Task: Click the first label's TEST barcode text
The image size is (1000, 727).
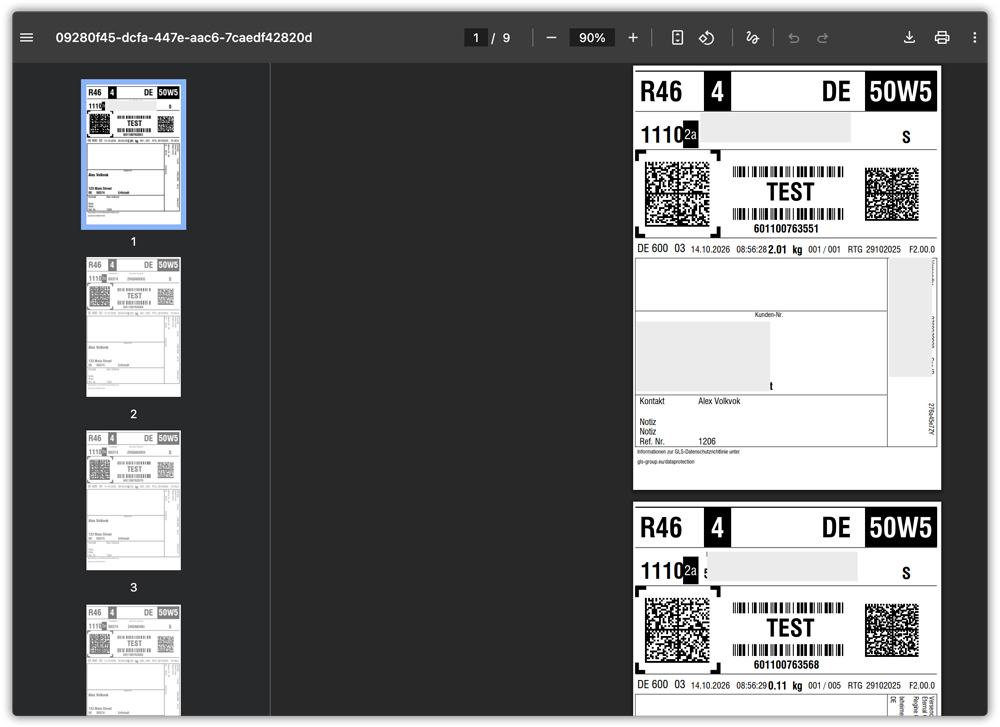Action: coord(790,192)
